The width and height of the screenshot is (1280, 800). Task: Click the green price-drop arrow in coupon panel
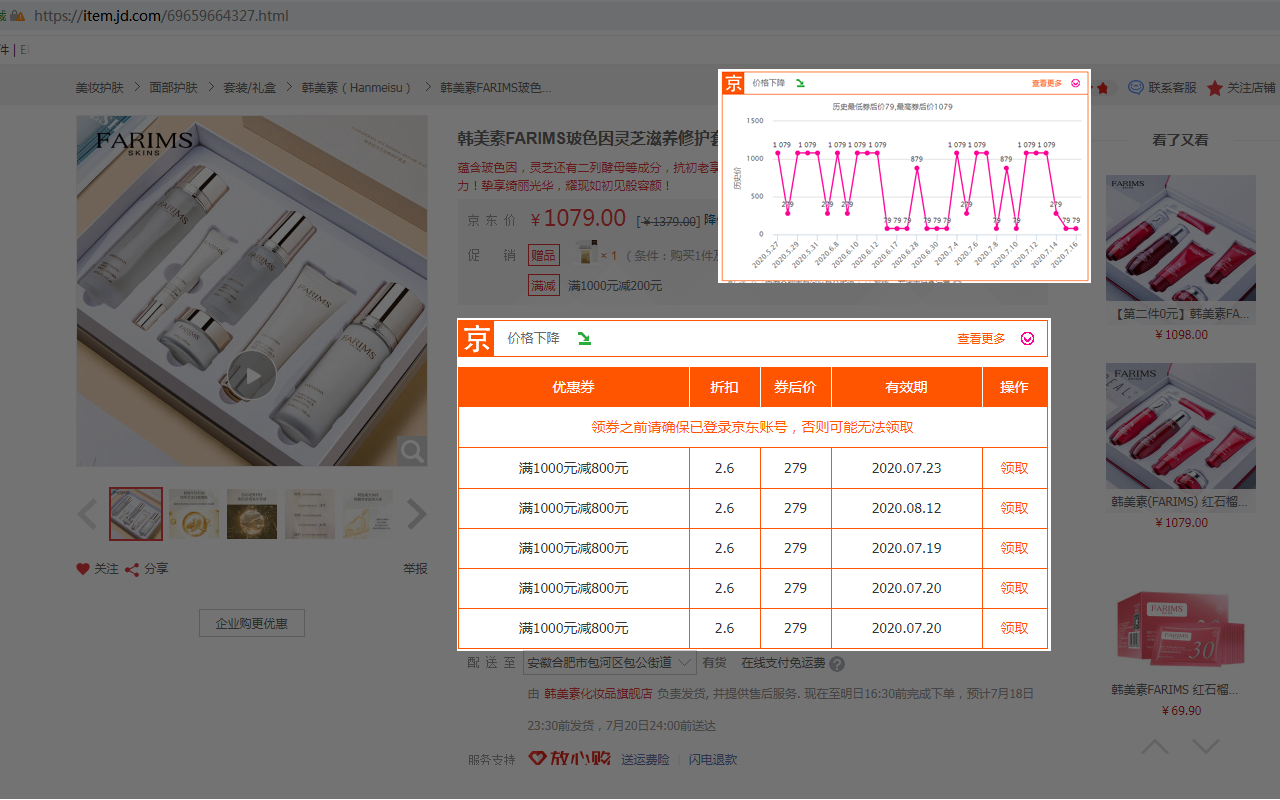tap(584, 338)
